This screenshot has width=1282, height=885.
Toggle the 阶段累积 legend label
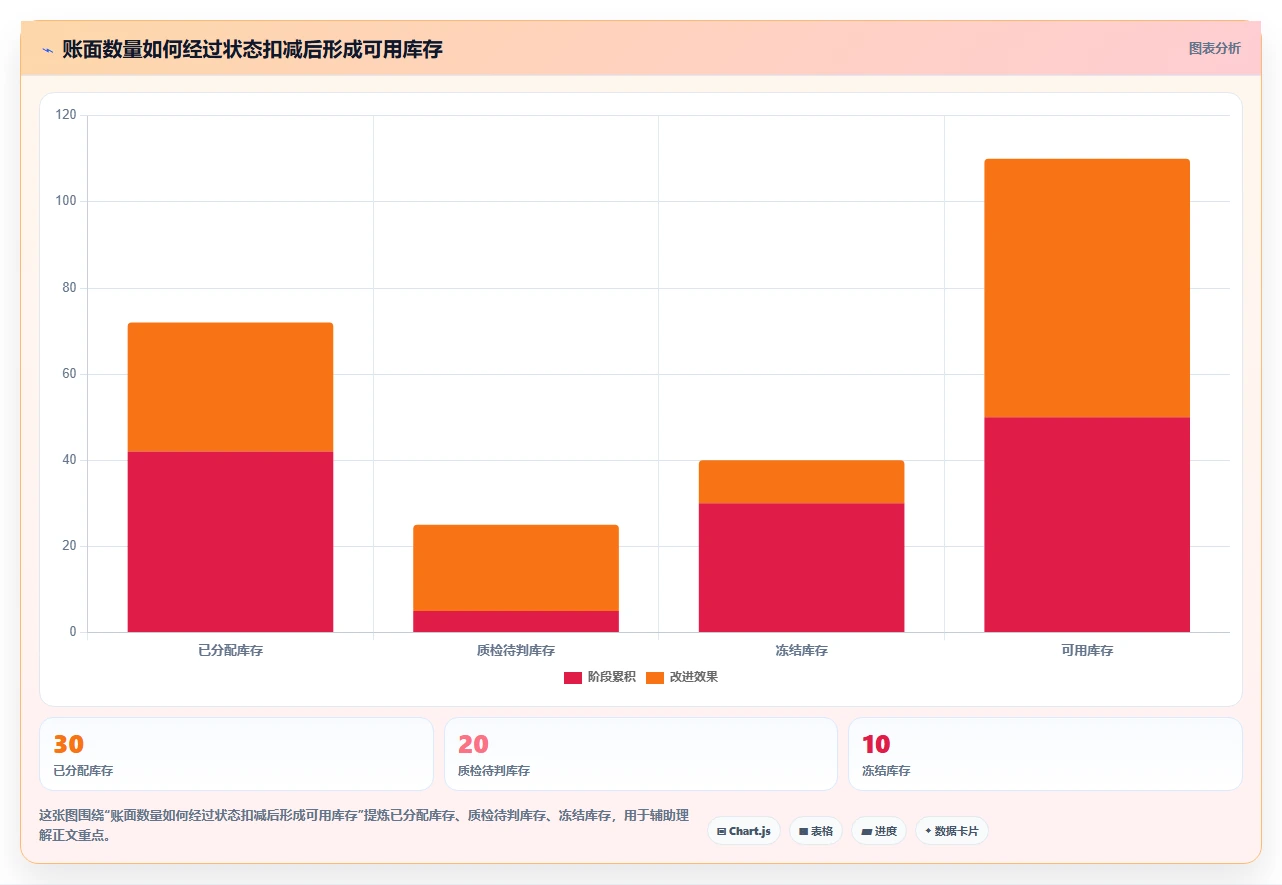[x=612, y=677]
